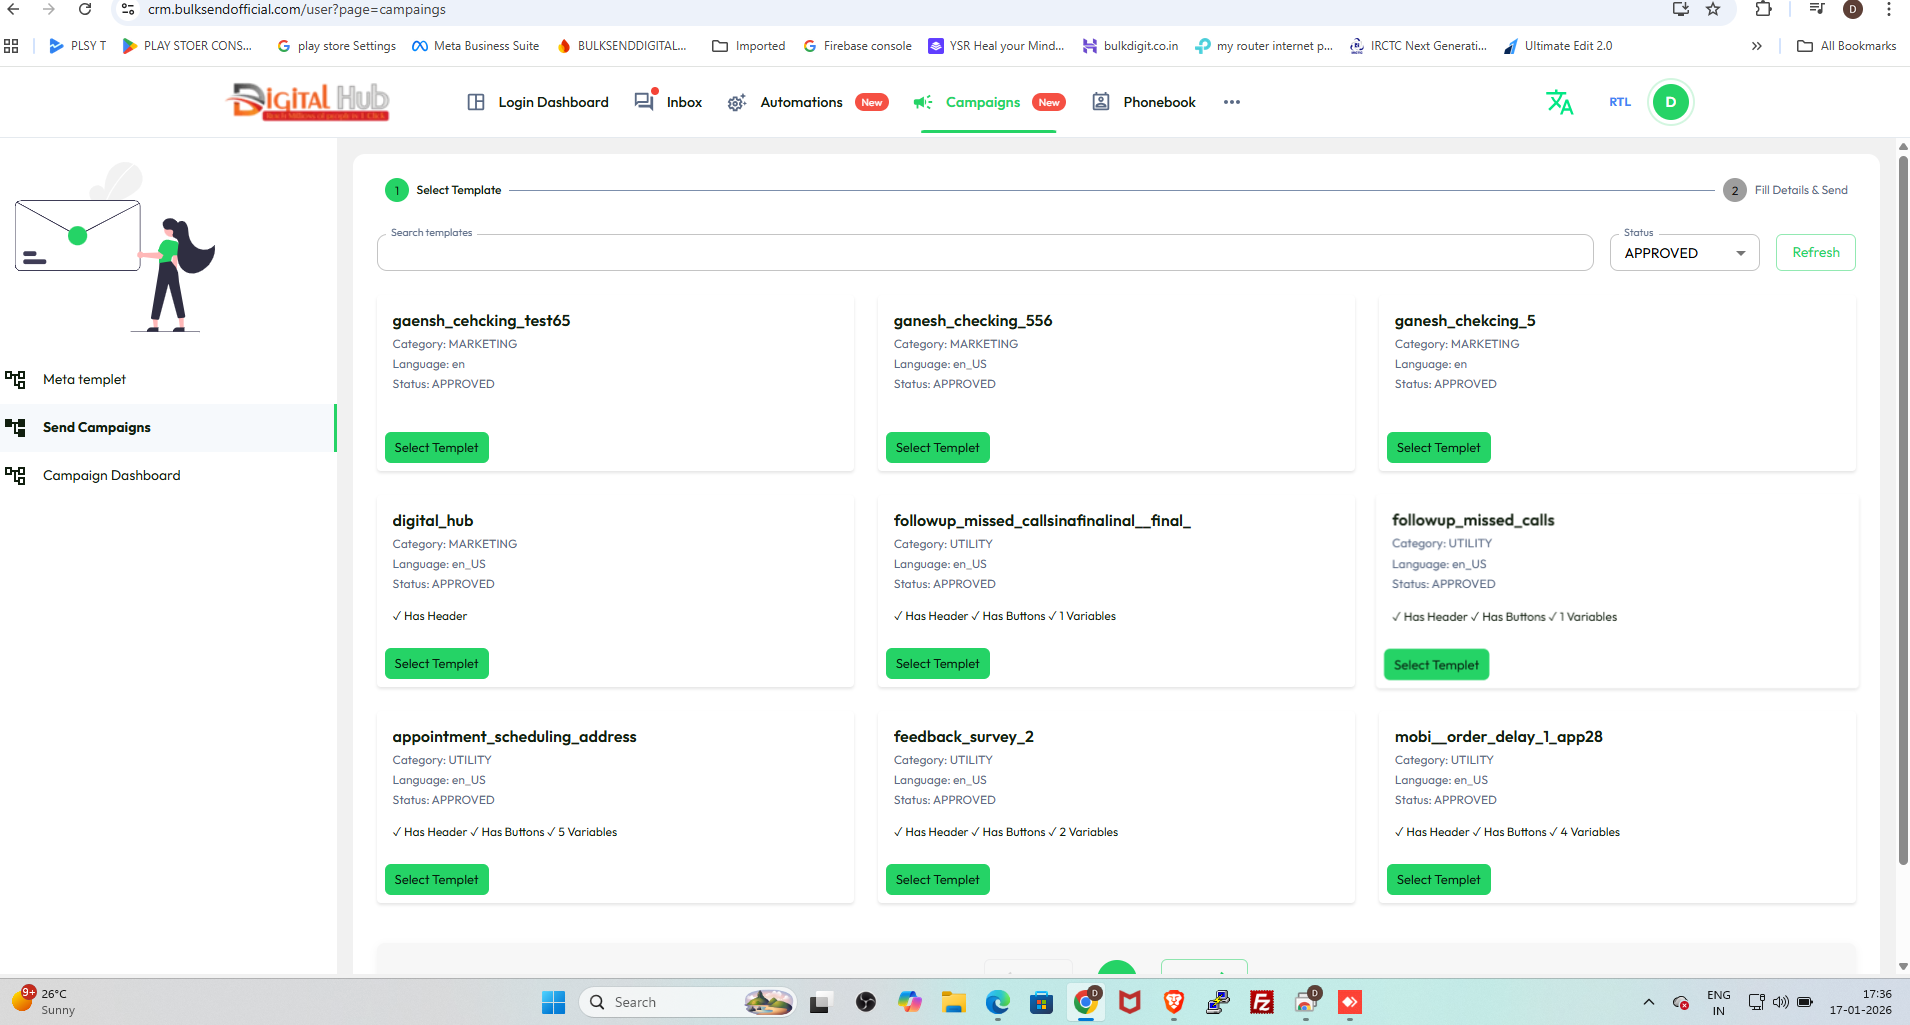The width and height of the screenshot is (1910, 1025).
Task: Expand the three-dots more menu
Action: (1231, 102)
